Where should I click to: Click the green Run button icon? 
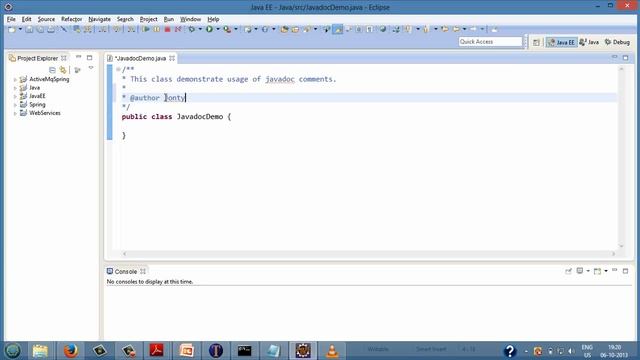coord(209,29)
